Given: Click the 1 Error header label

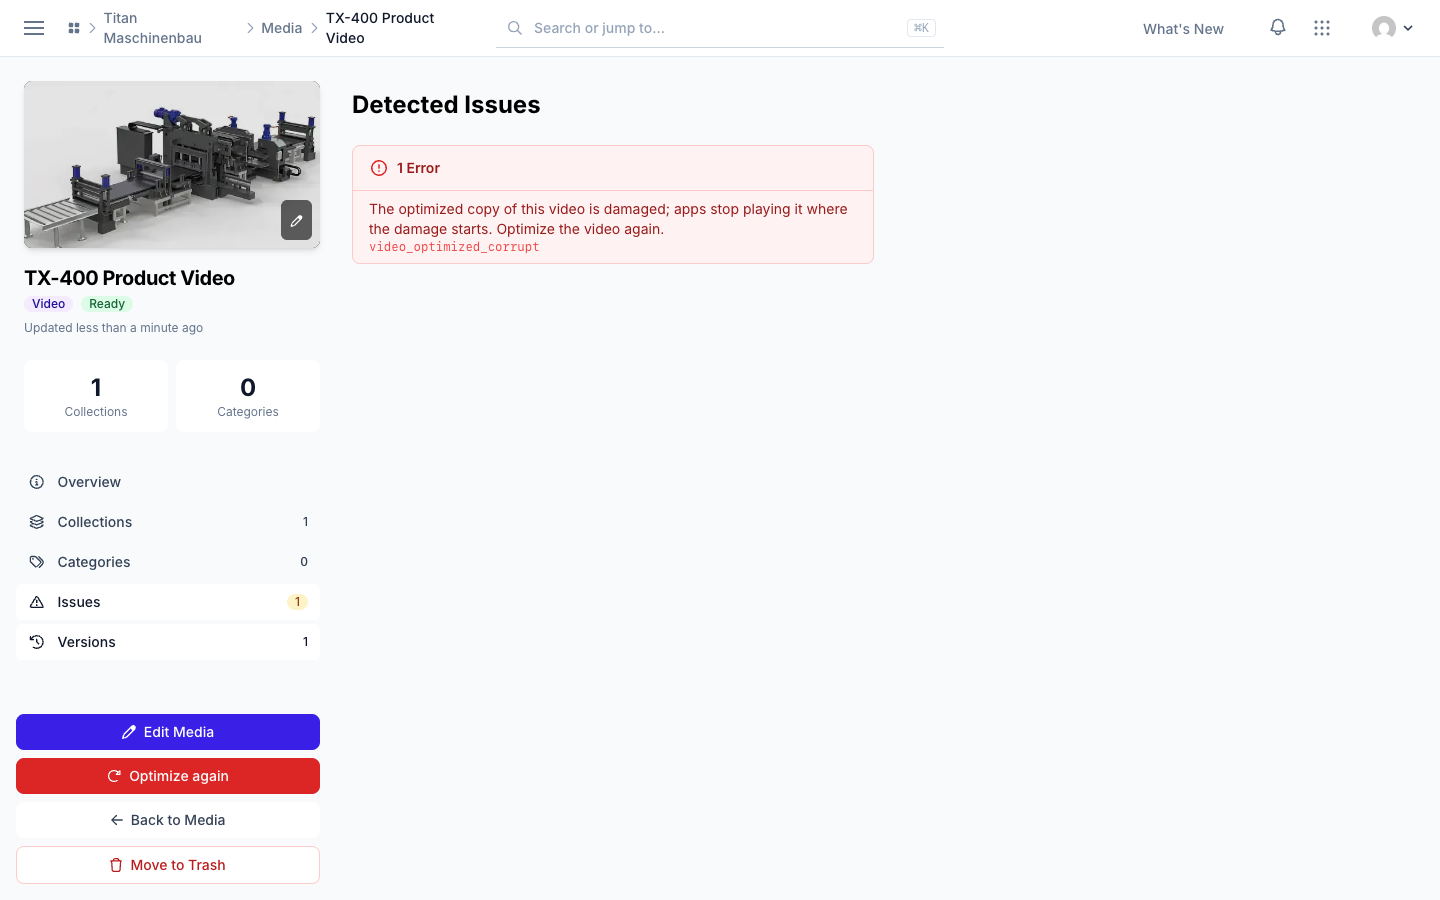Looking at the screenshot, I should point(418,168).
